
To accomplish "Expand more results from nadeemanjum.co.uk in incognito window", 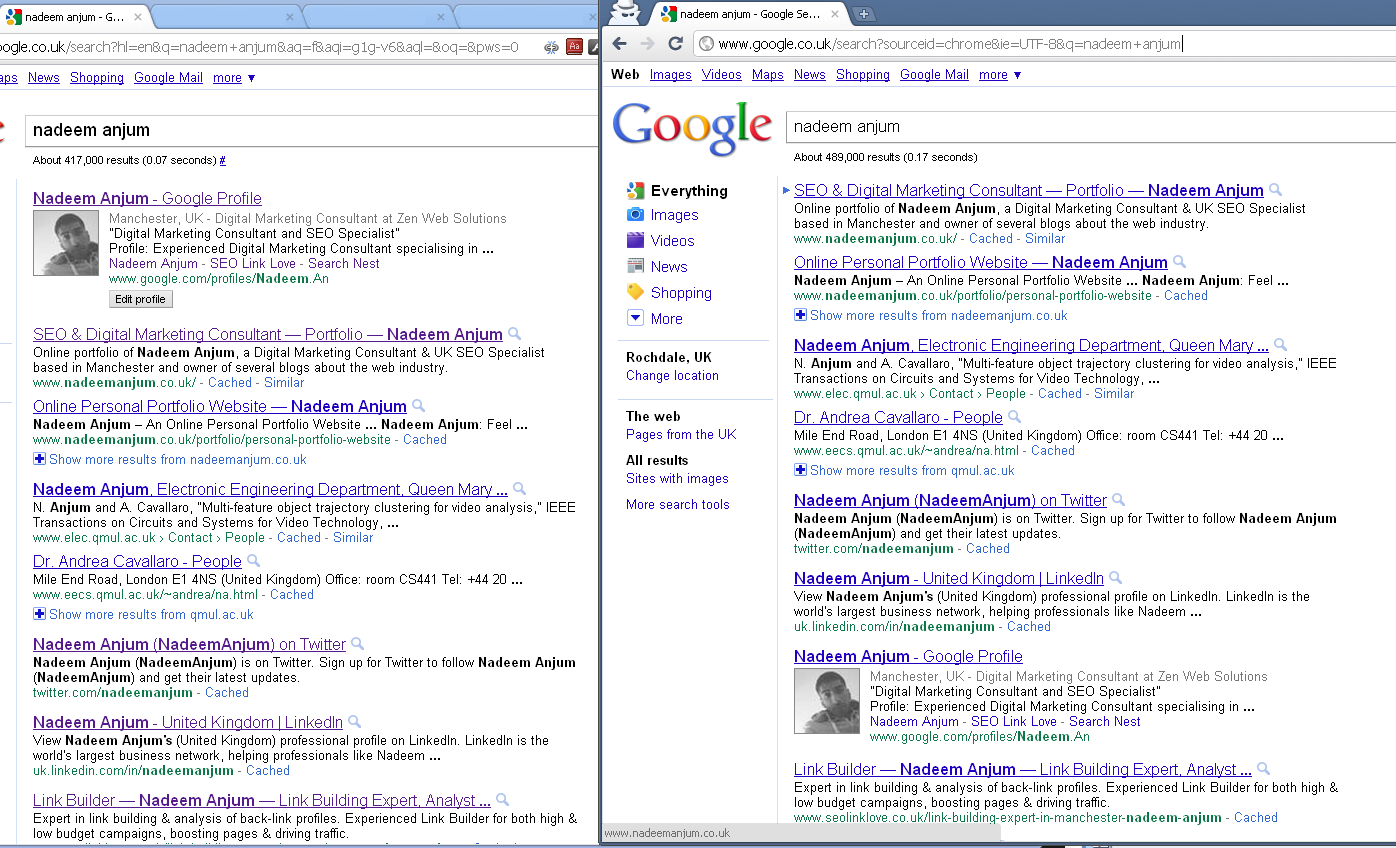I will (x=931, y=315).
